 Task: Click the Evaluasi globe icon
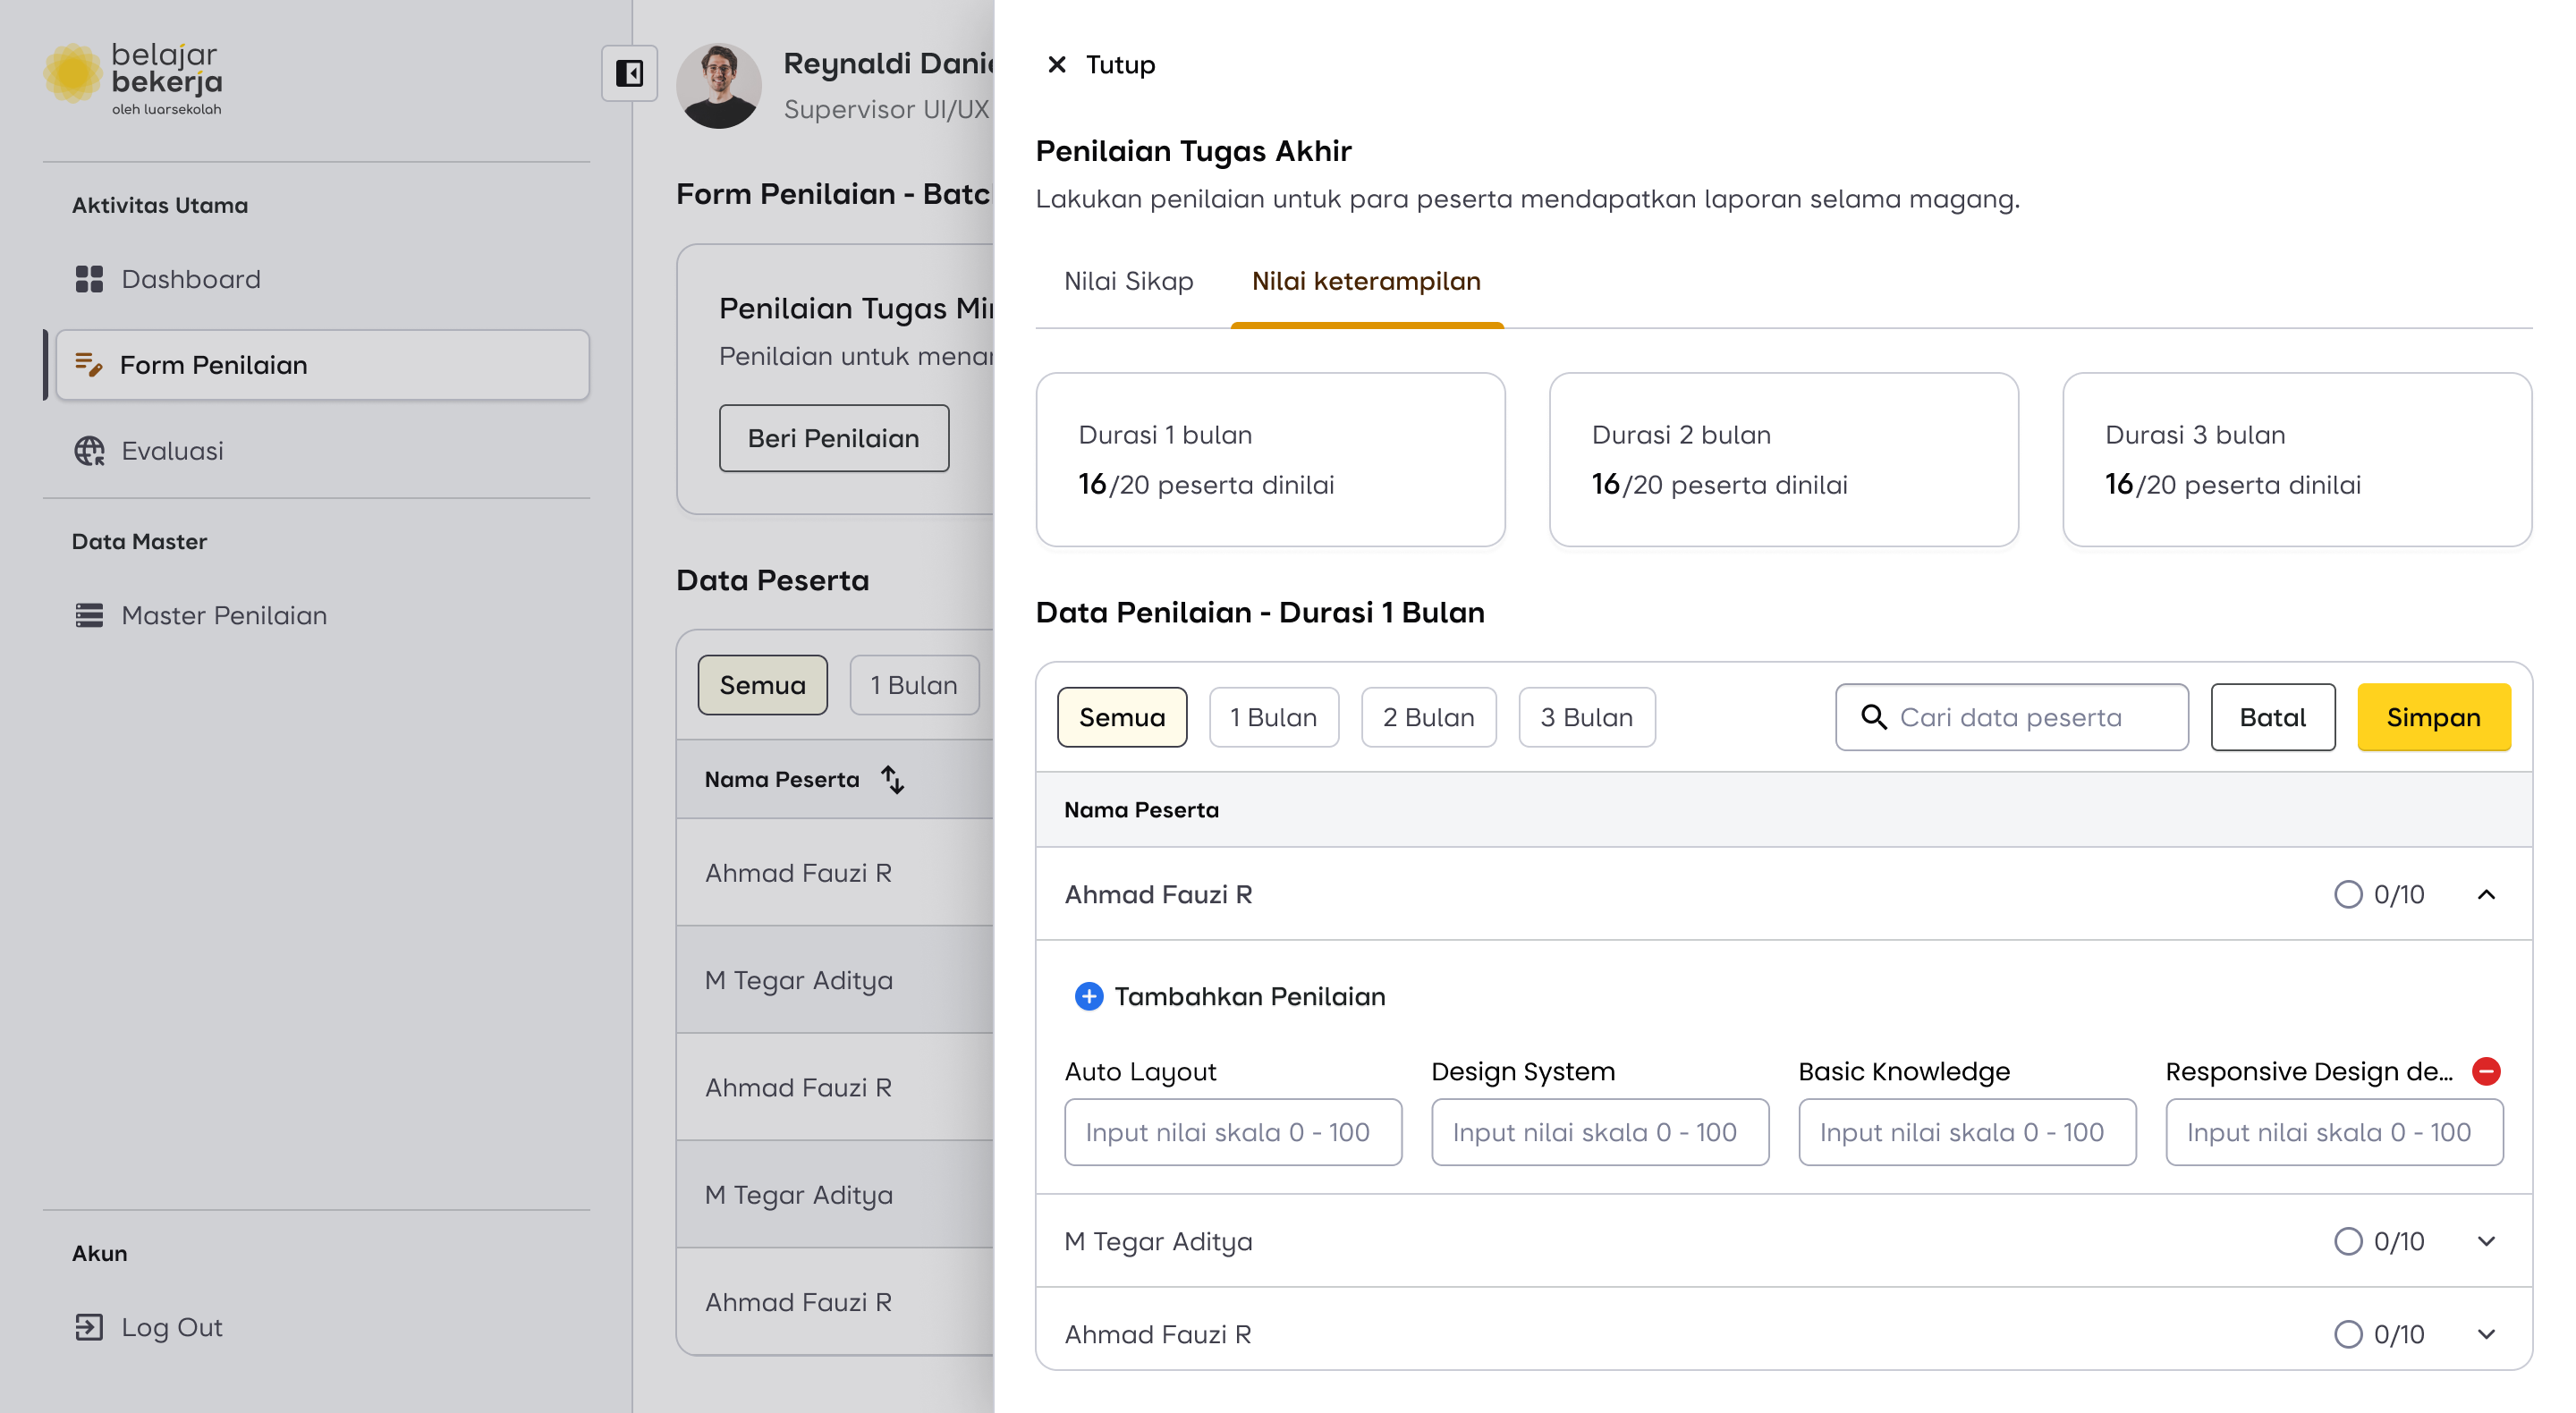pos(89,451)
